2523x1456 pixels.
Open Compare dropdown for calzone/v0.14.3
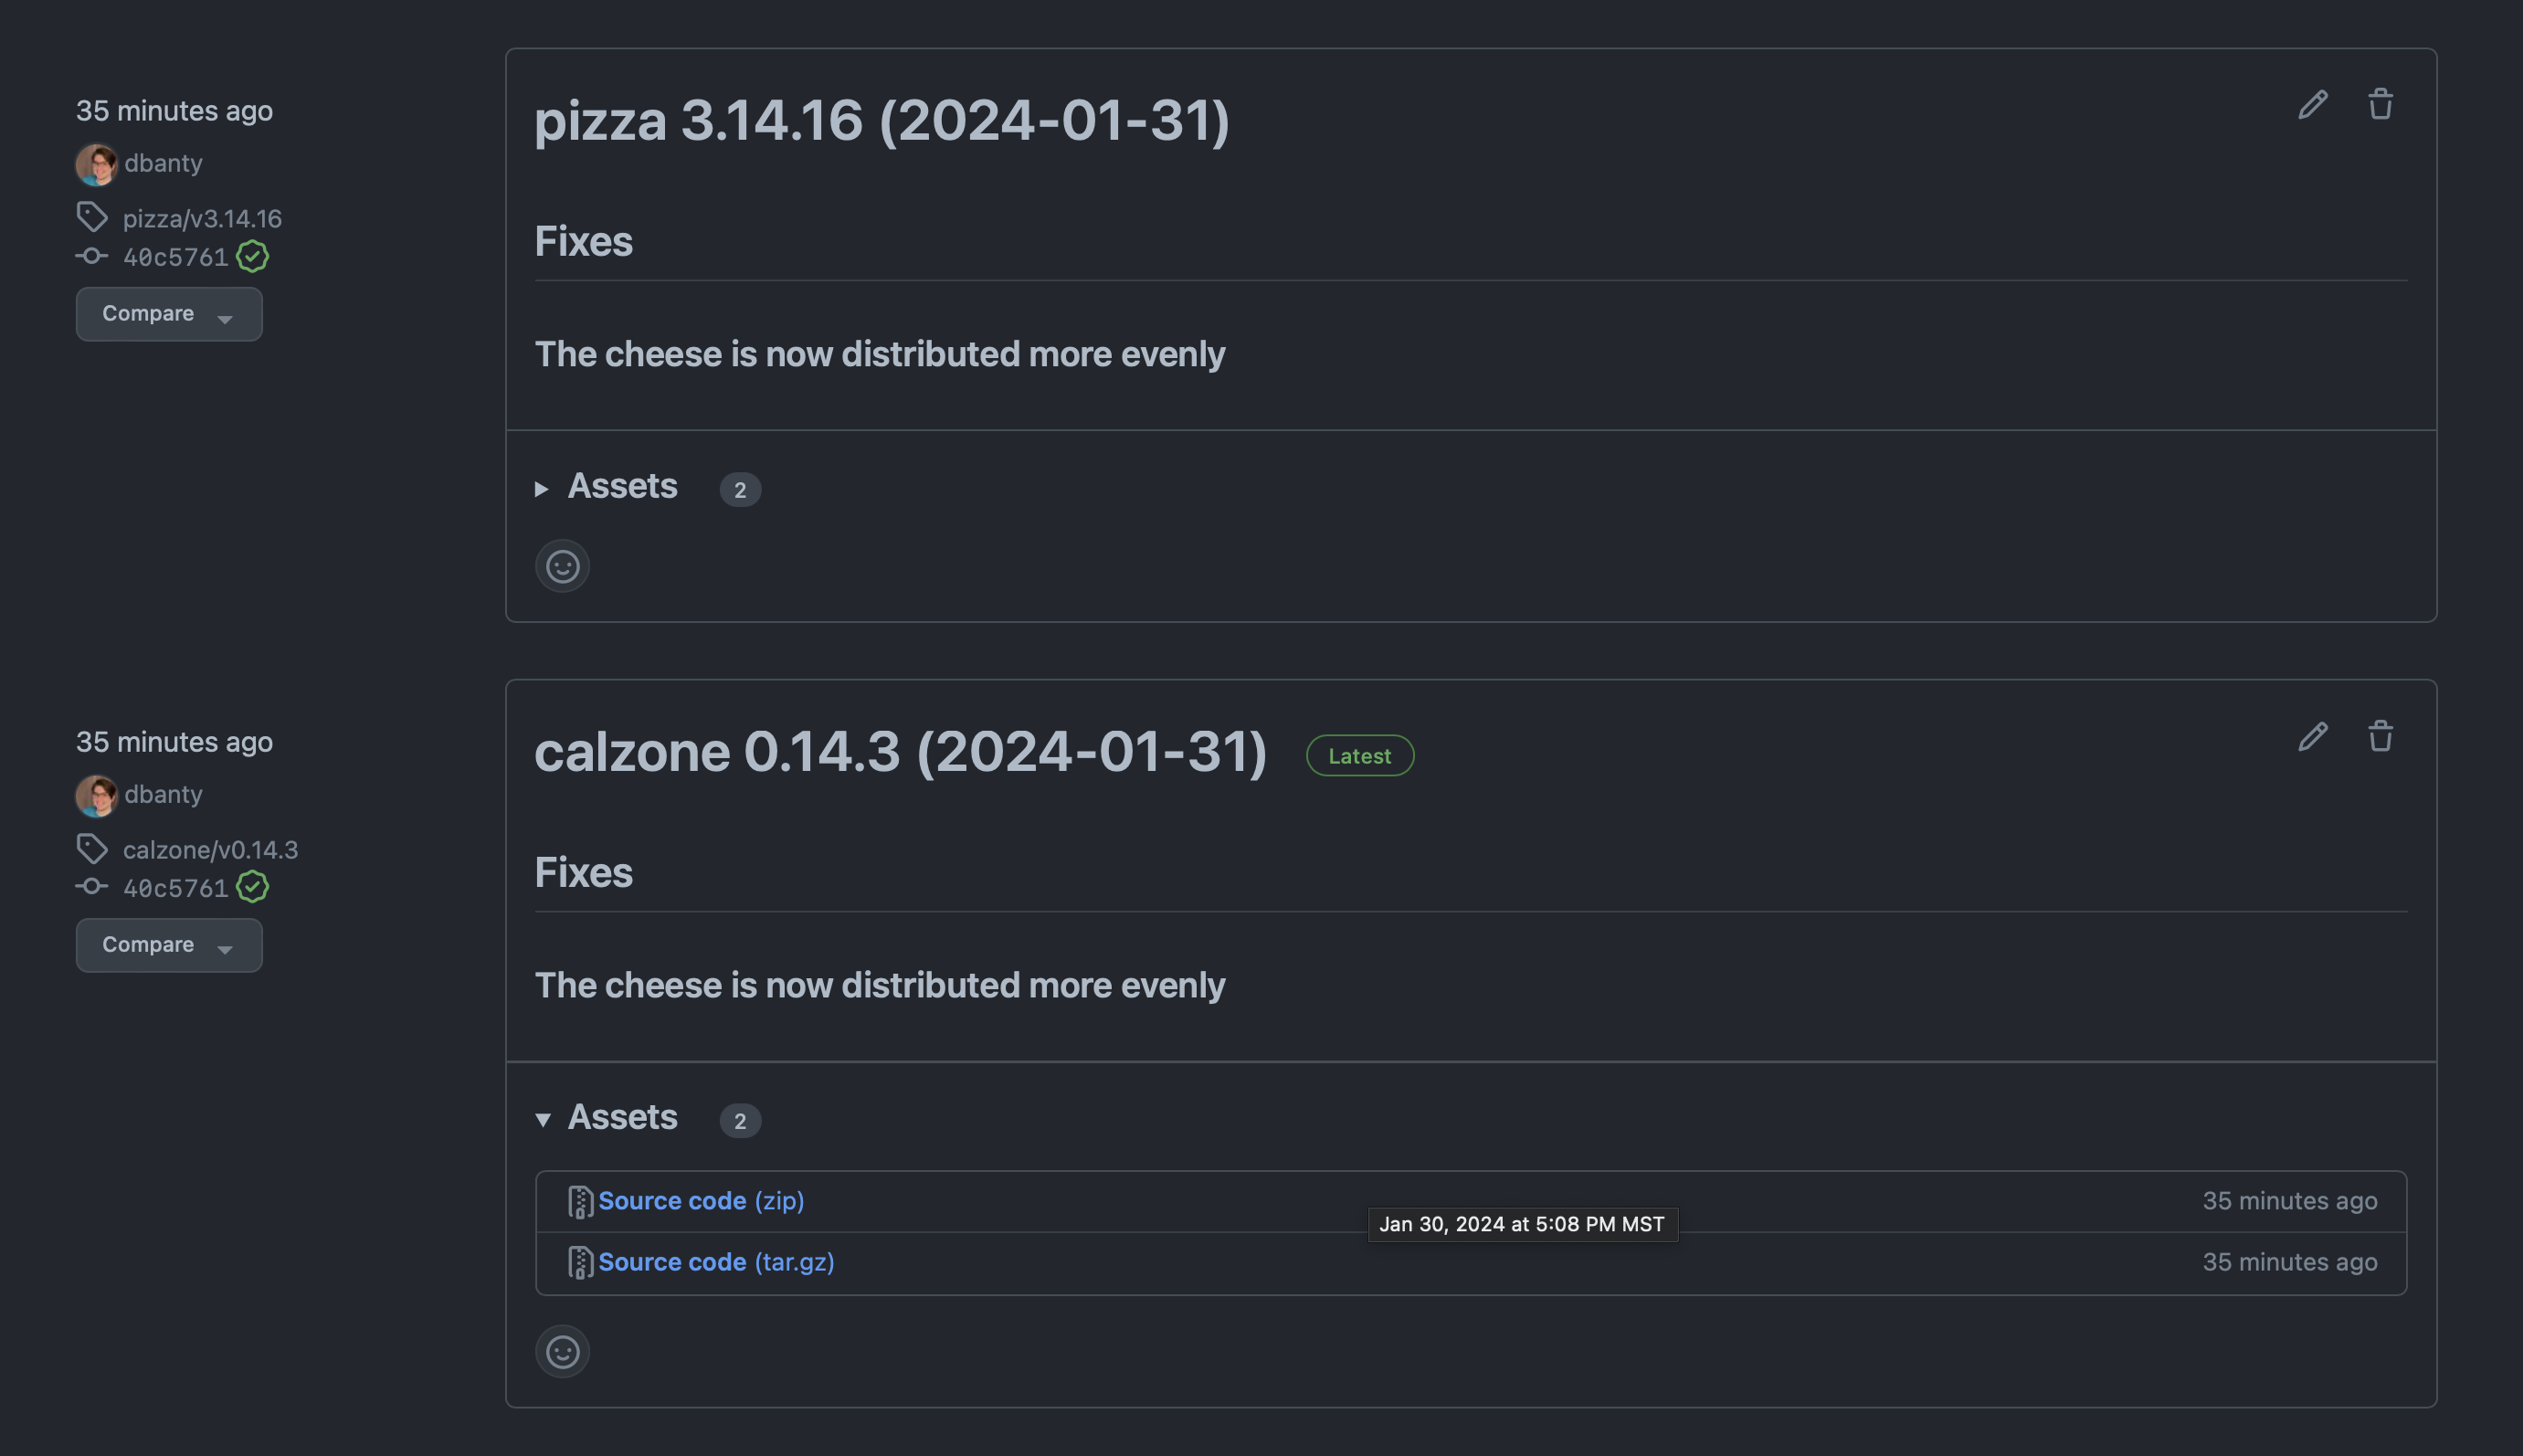(168, 945)
